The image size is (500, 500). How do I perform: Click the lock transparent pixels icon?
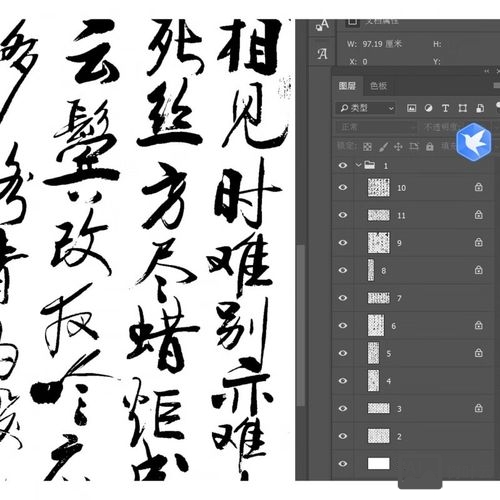point(367,147)
